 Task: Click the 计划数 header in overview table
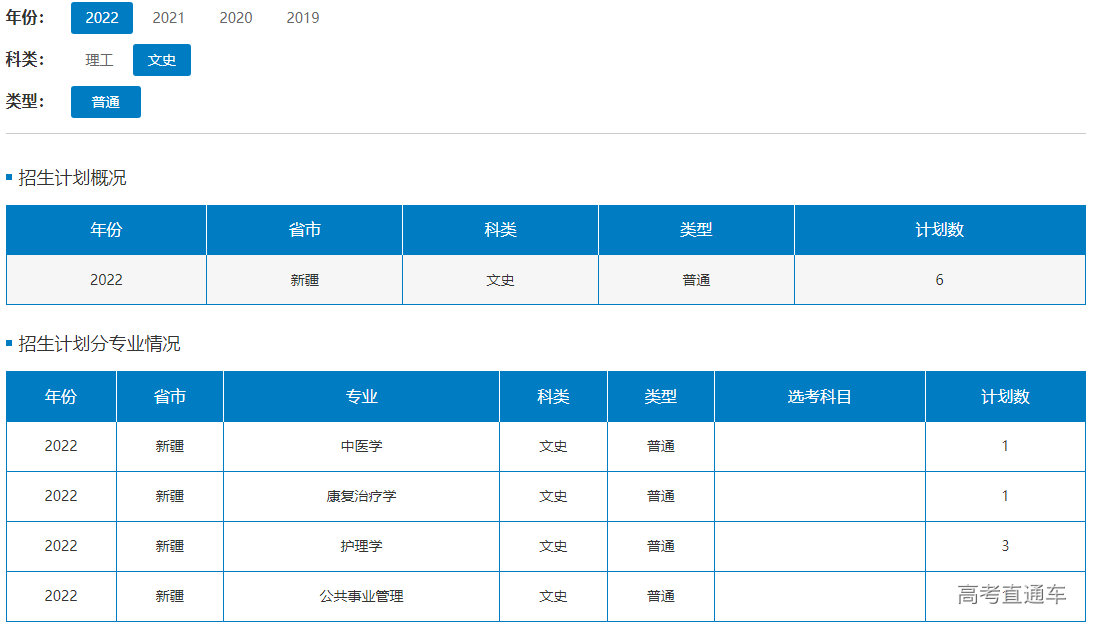tap(939, 230)
